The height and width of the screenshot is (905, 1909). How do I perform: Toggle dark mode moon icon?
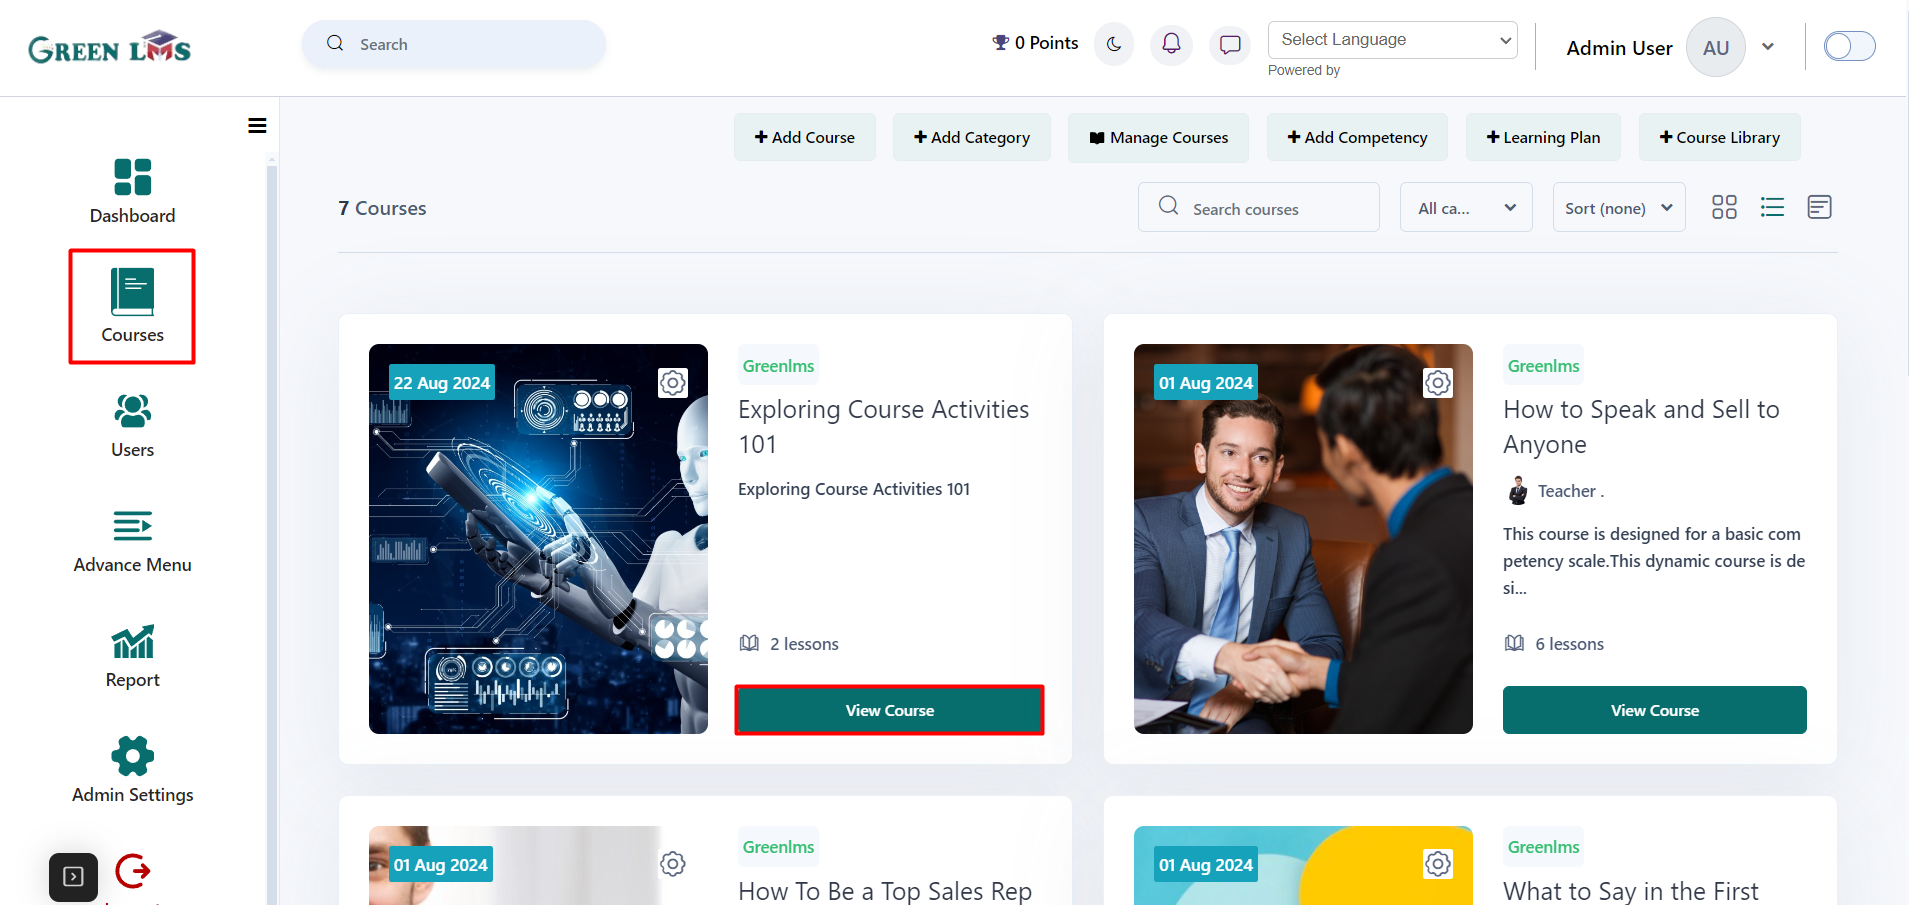[x=1114, y=44]
